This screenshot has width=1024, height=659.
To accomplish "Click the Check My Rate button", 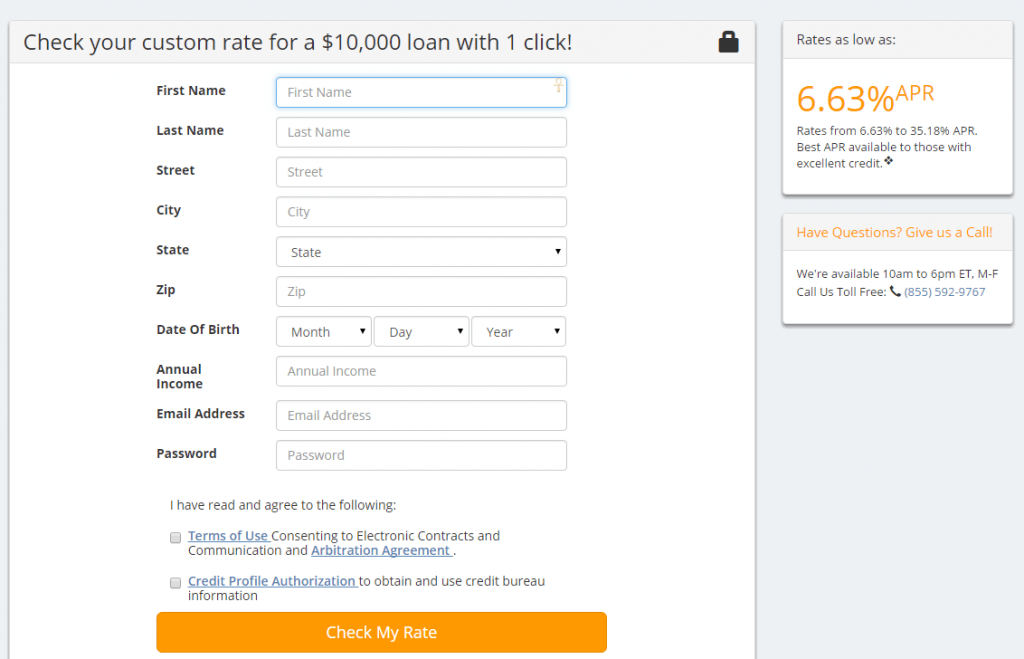I will (381, 632).
